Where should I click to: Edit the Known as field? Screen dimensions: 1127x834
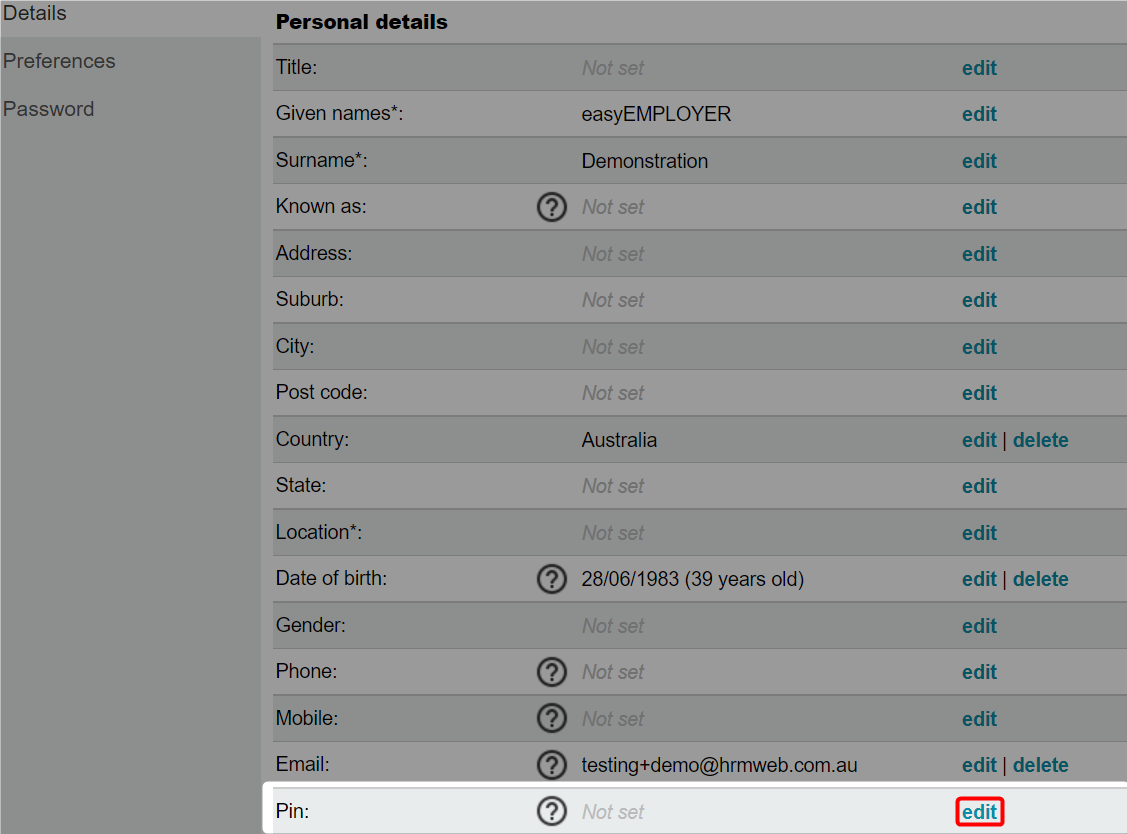coord(979,207)
